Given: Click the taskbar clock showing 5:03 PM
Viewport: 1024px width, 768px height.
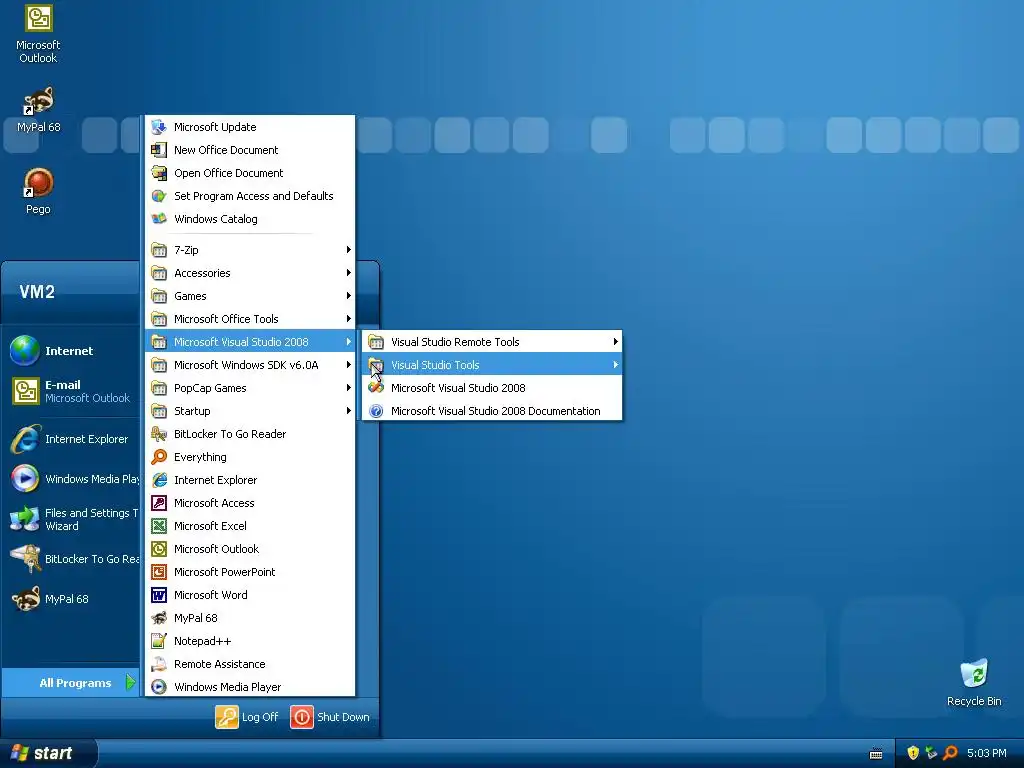Looking at the screenshot, I should pos(987,753).
